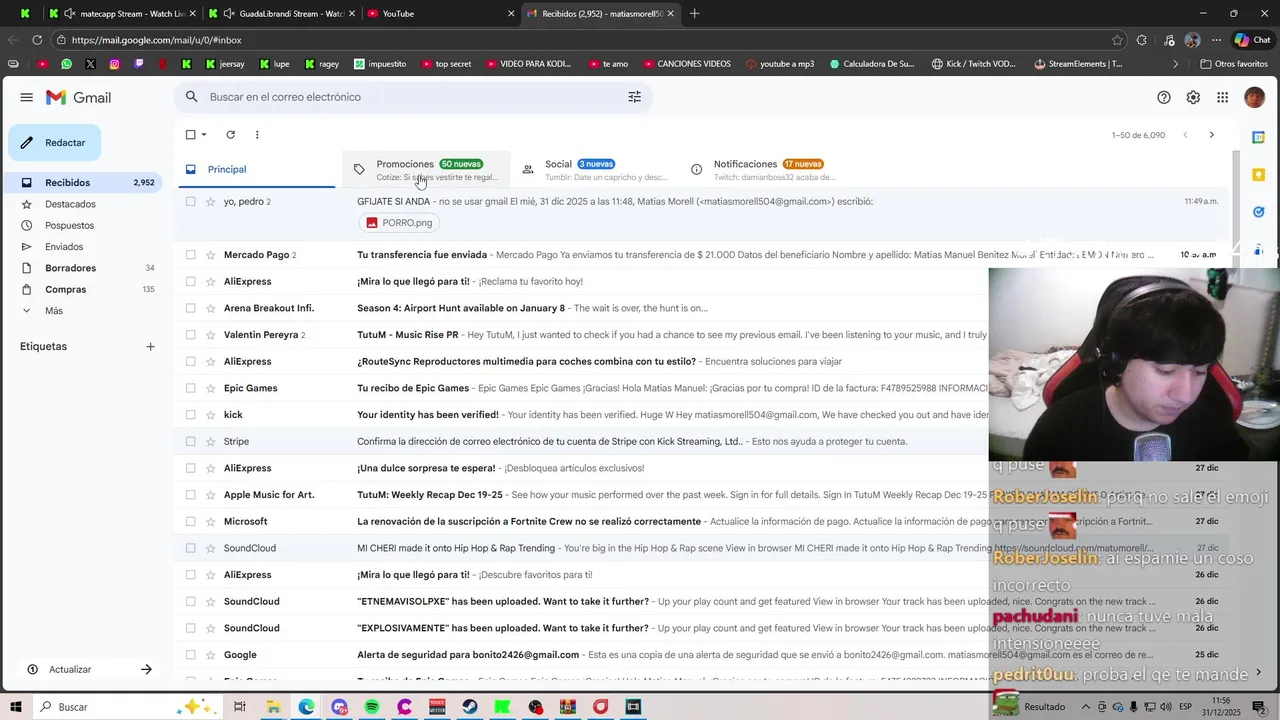Open the More options three-dot menu
Image resolution: width=1280 pixels, height=720 pixels.
(x=257, y=134)
